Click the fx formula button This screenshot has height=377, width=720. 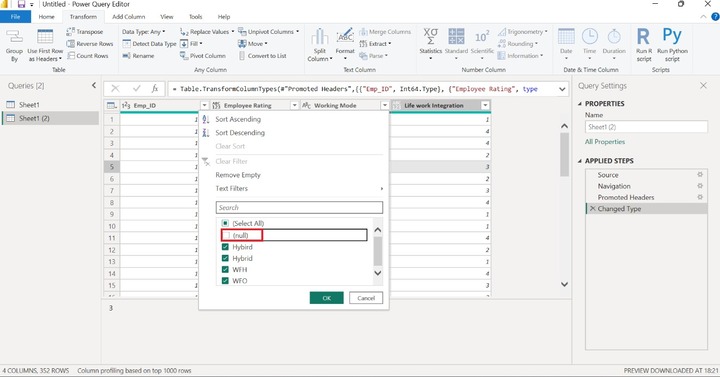155,89
